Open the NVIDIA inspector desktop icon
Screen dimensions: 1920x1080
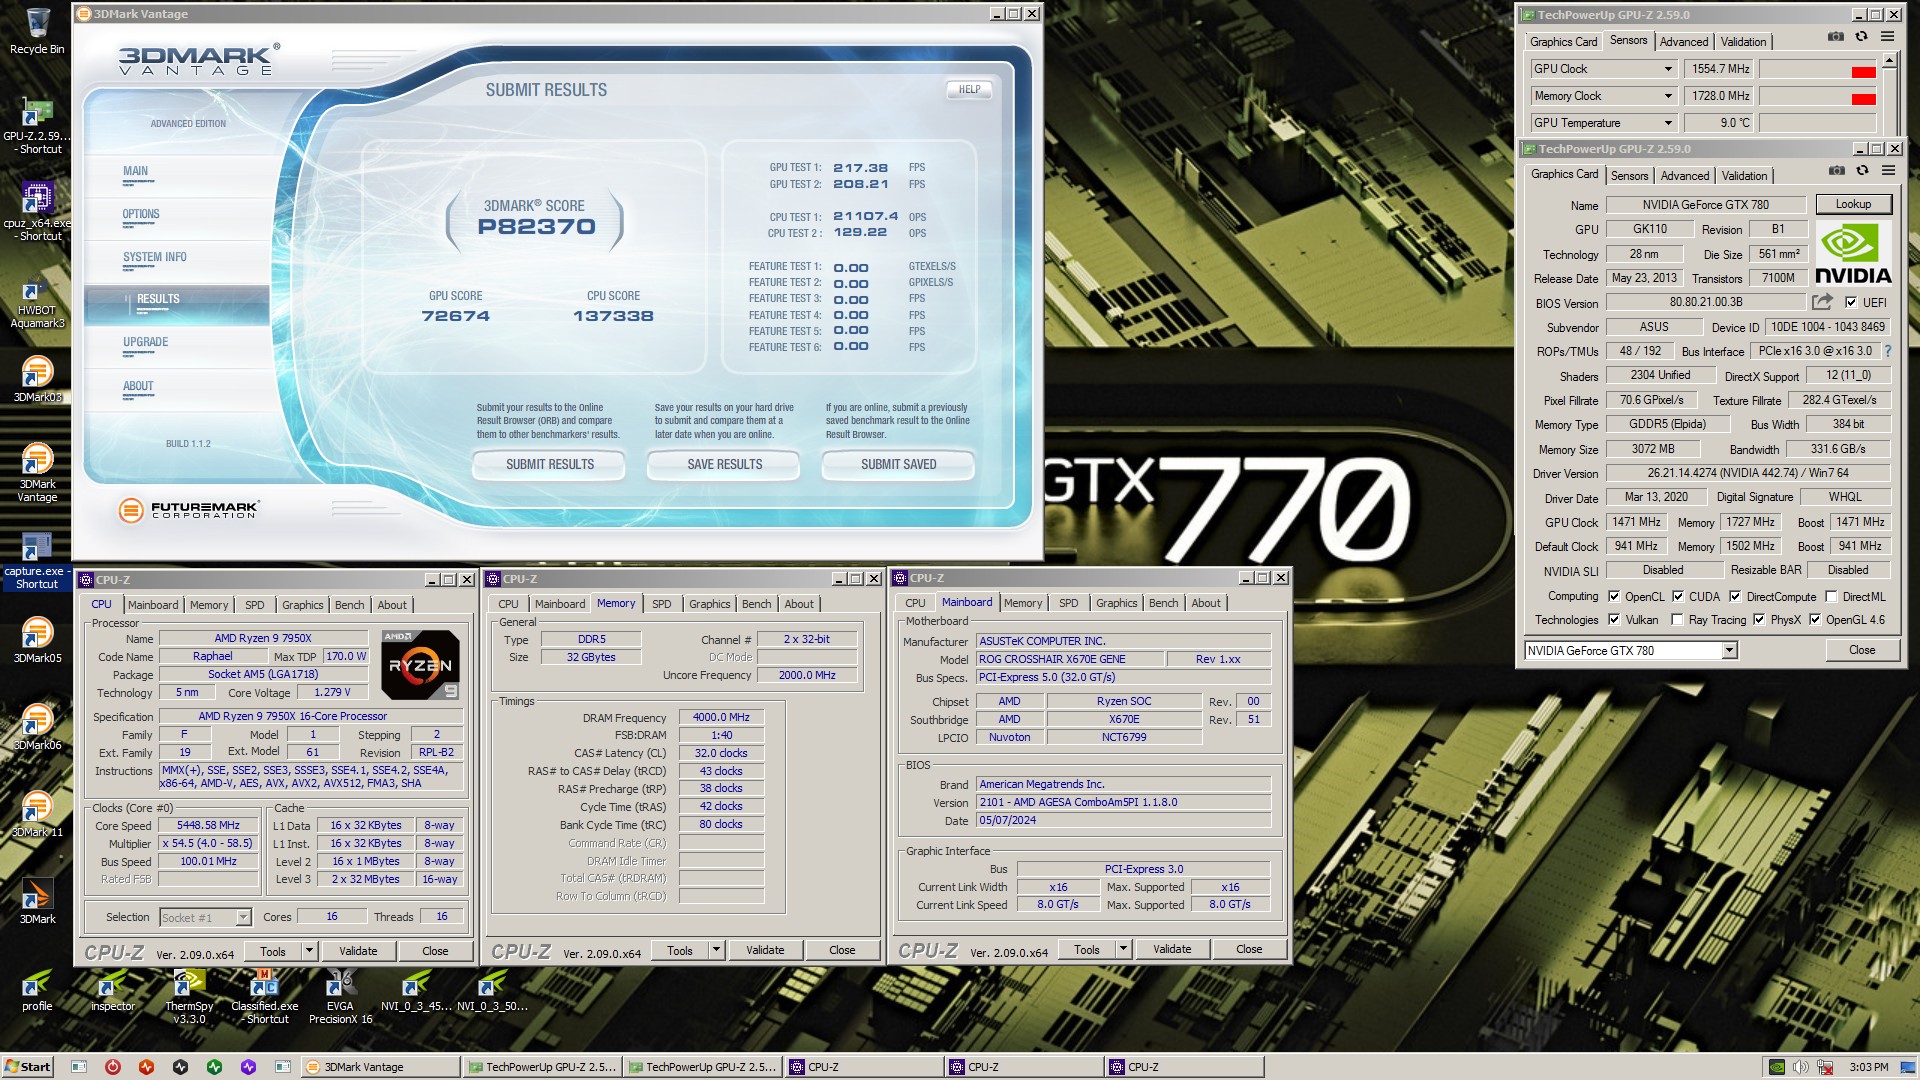[x=113, y=988]
